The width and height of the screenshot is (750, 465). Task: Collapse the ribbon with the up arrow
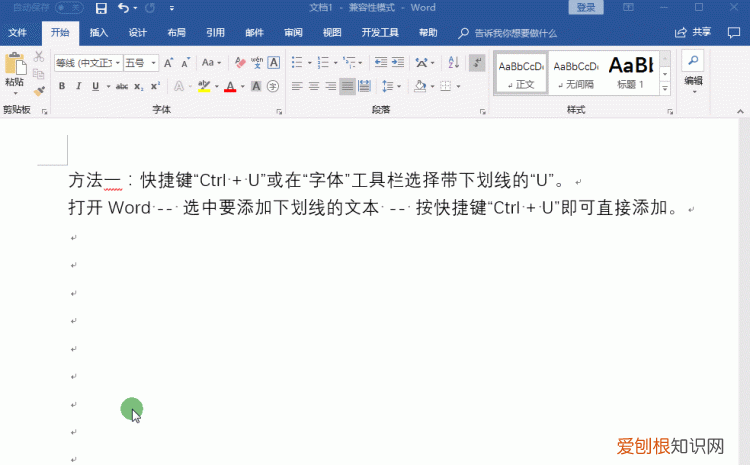740,111
